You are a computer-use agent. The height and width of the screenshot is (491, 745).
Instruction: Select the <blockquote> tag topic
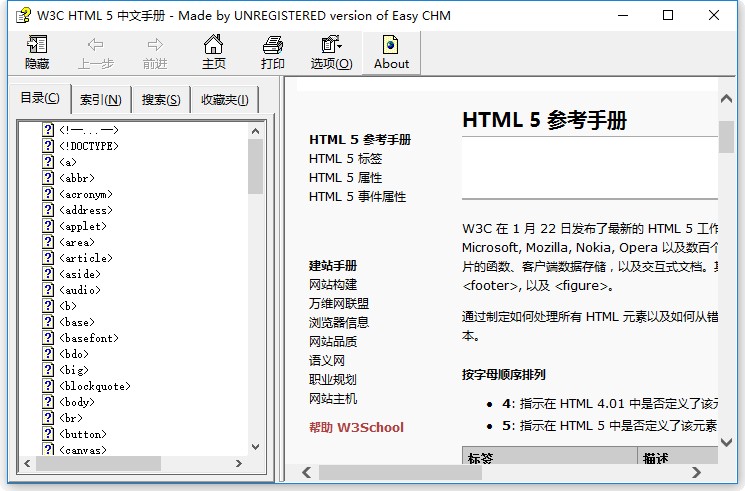point(95,386)
